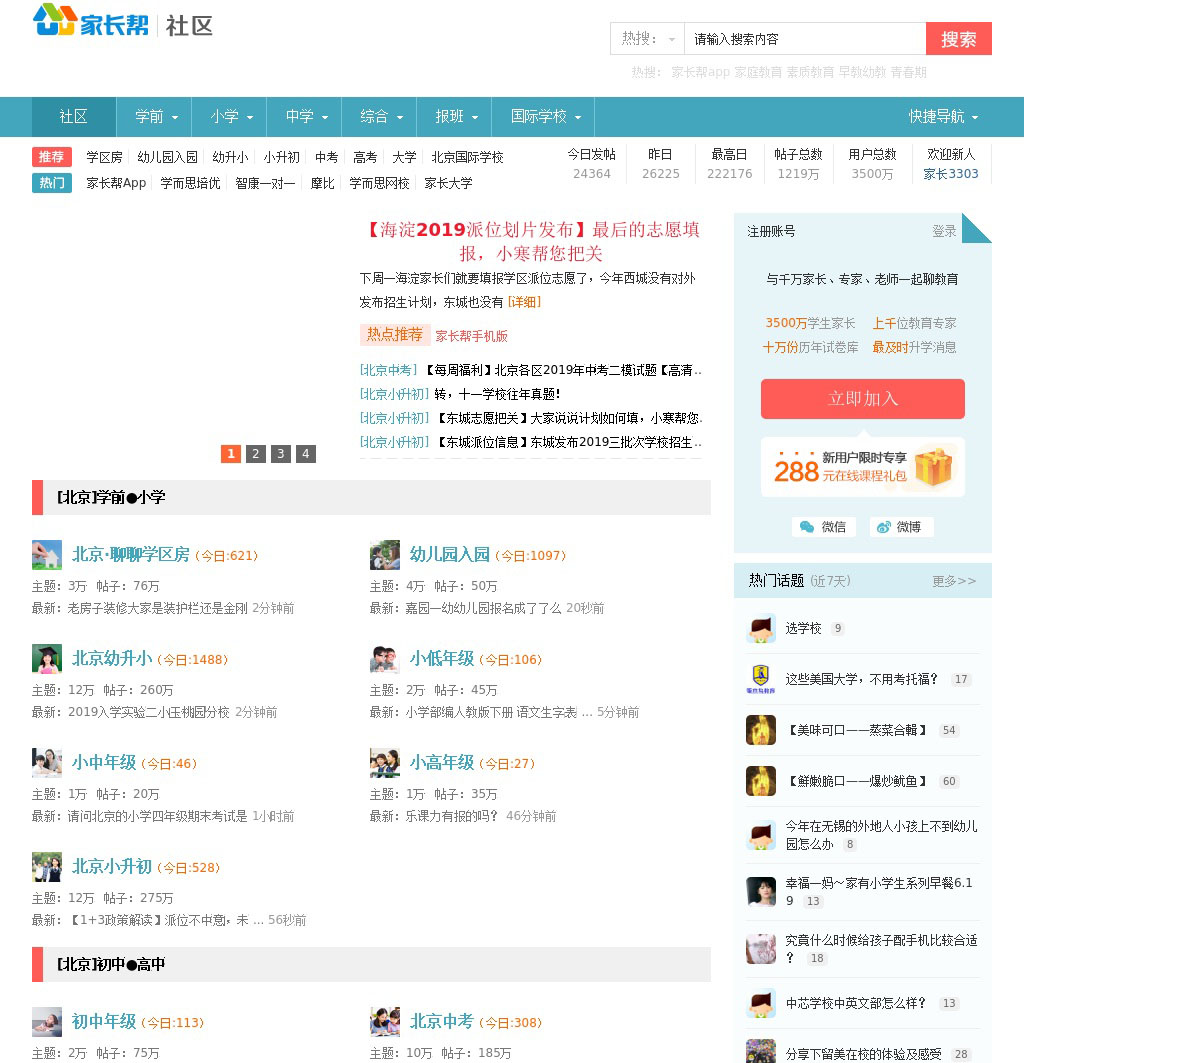Open the 幼儿园入园 forum icon

pos(385,555)
